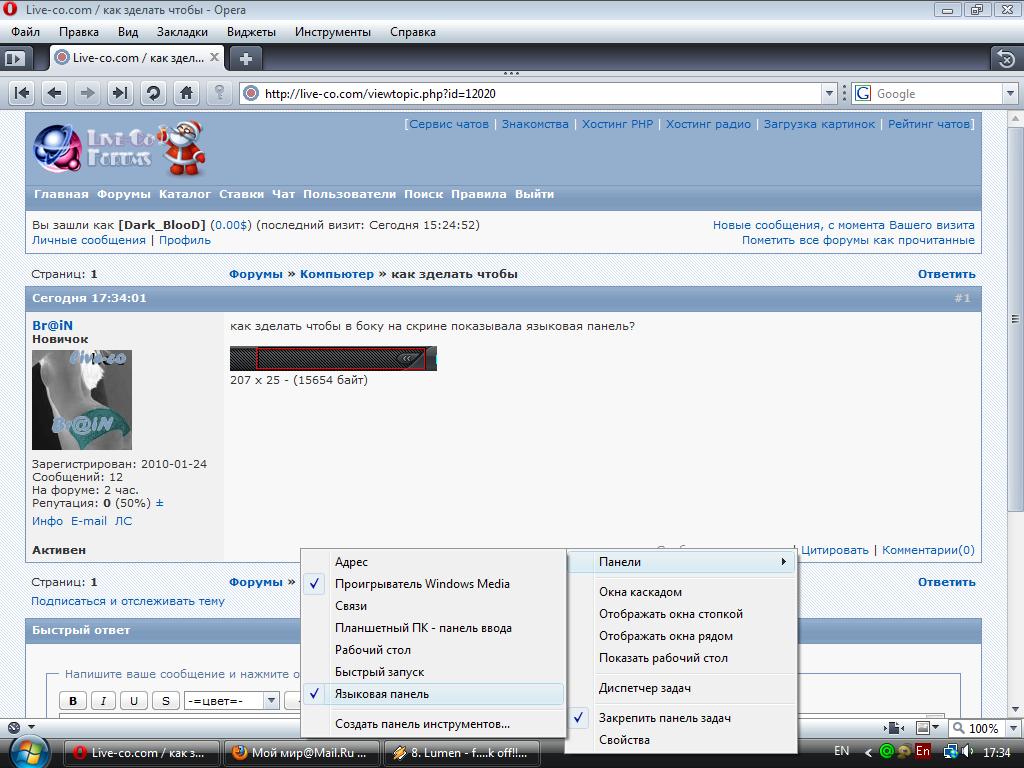Go to the Home page icon

[x=186, y=93]
